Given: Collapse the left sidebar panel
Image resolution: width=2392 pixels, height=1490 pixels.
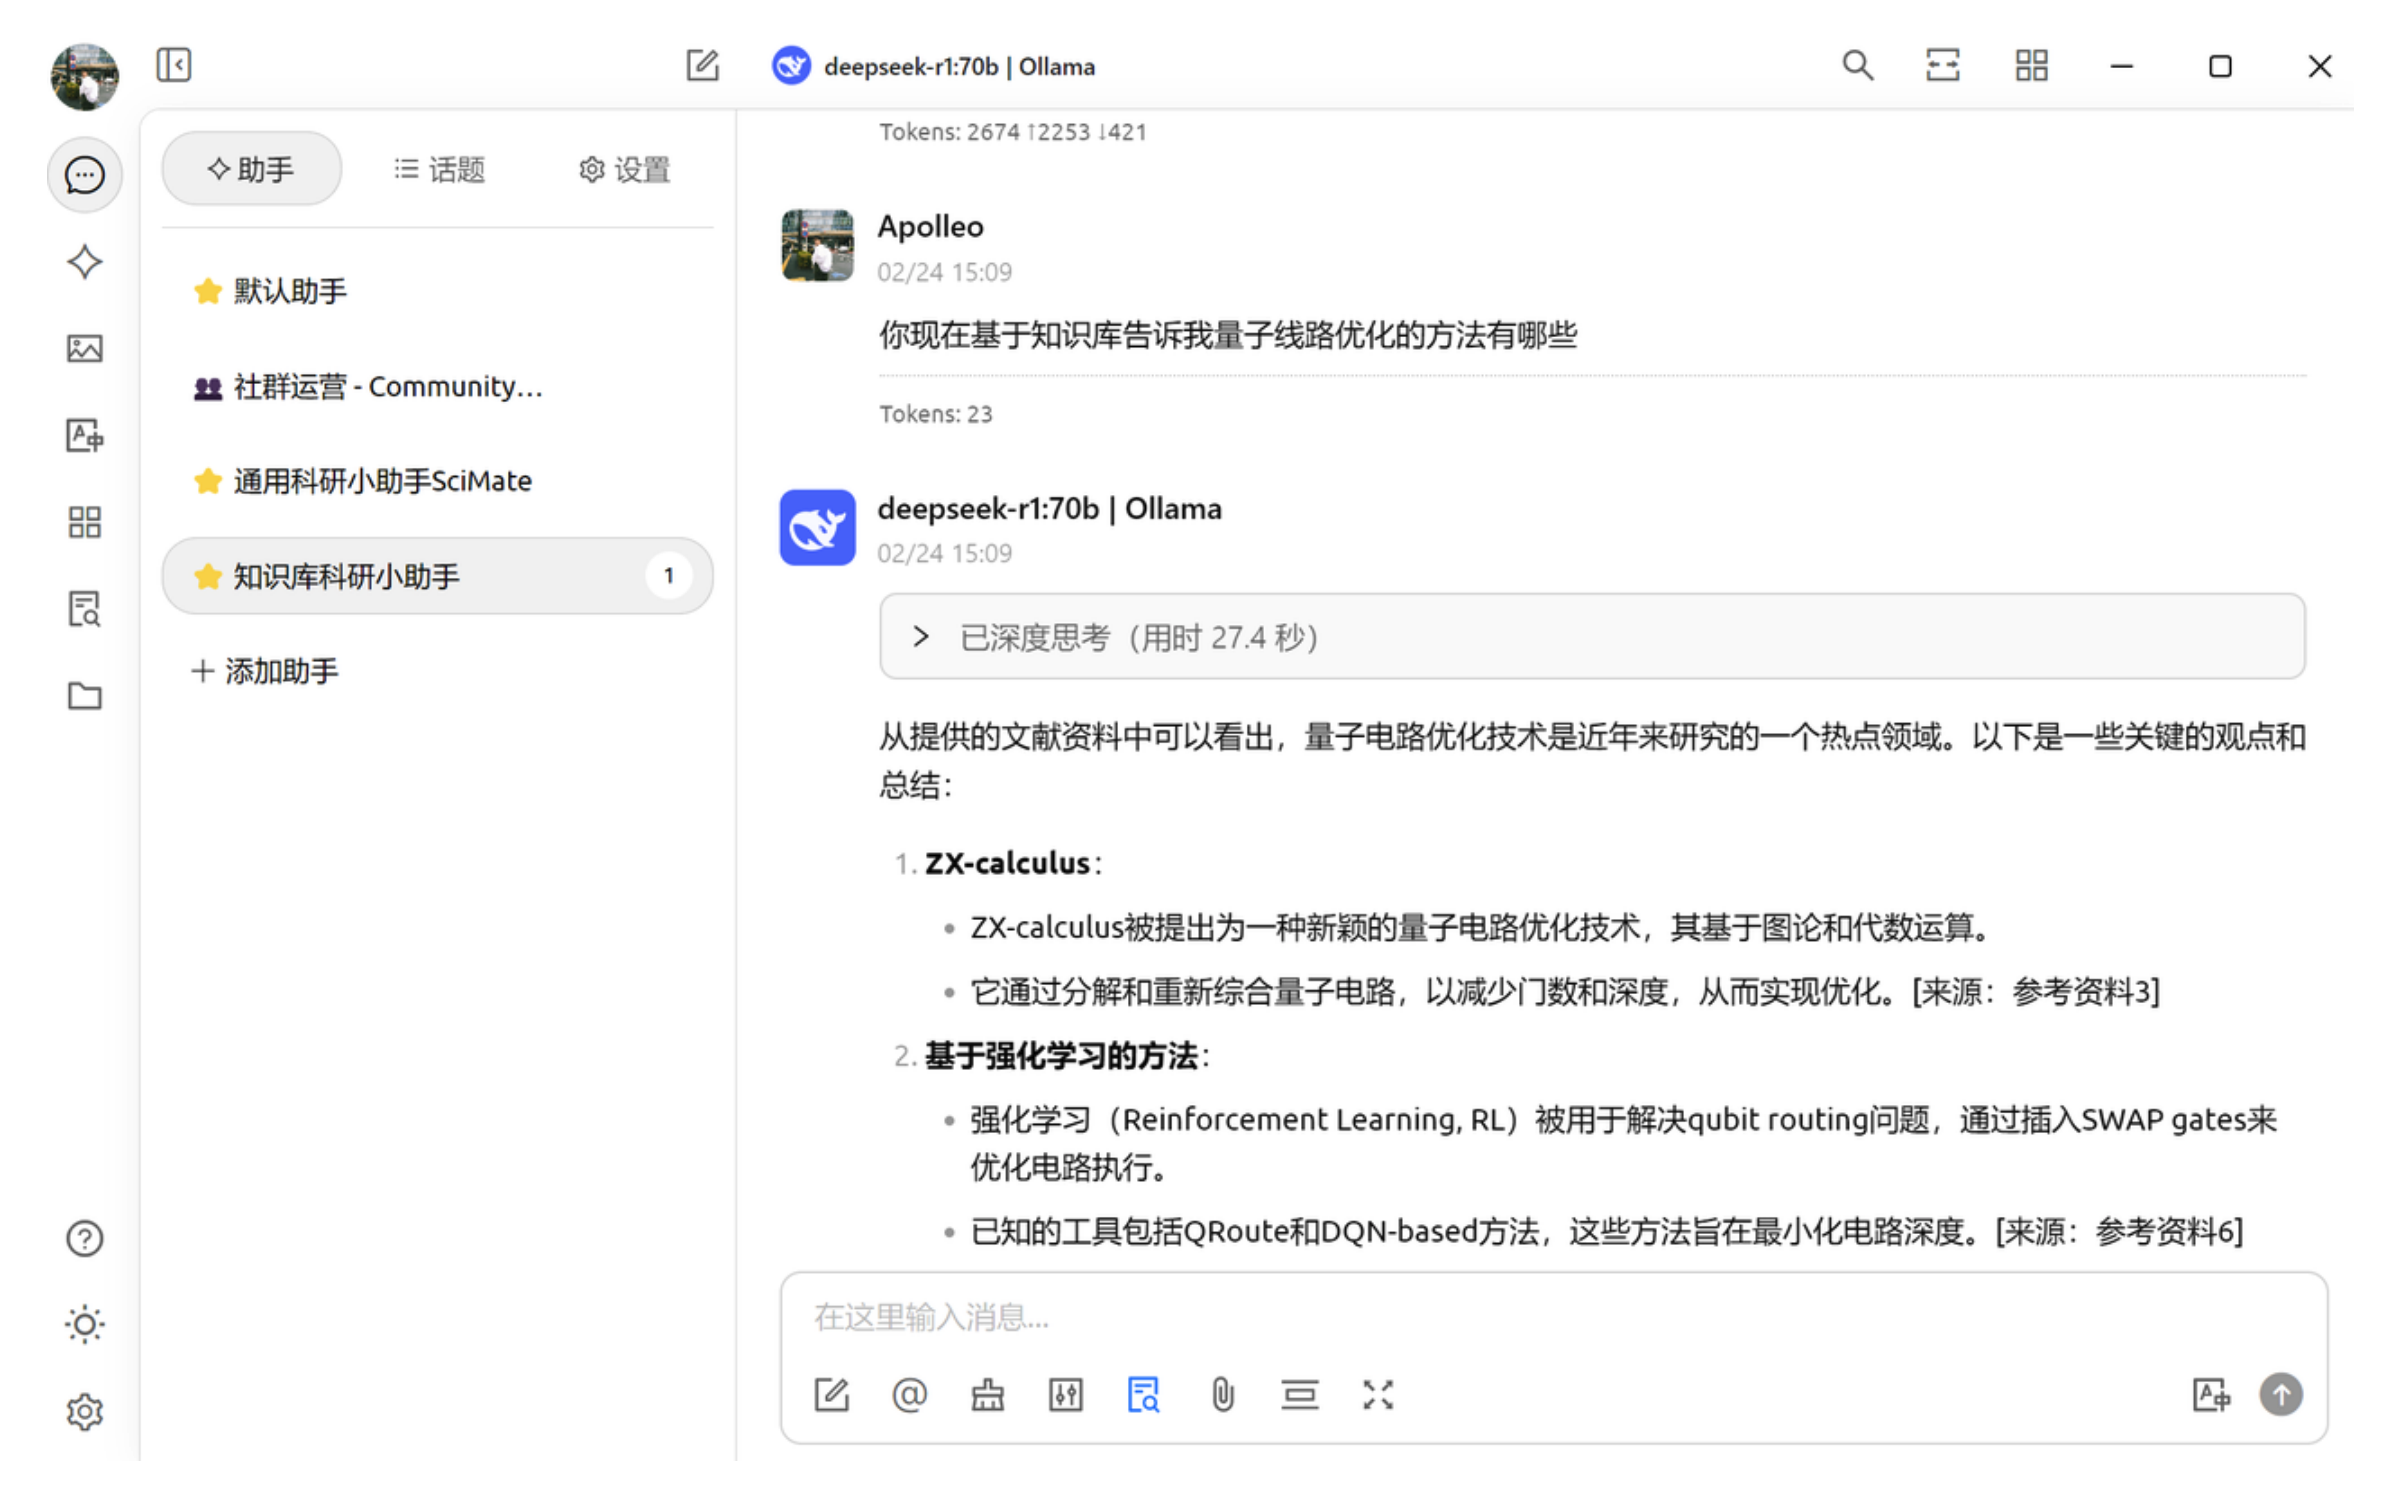Looking at the screenshot, I should pyautogui.click(x=174, y=64).
